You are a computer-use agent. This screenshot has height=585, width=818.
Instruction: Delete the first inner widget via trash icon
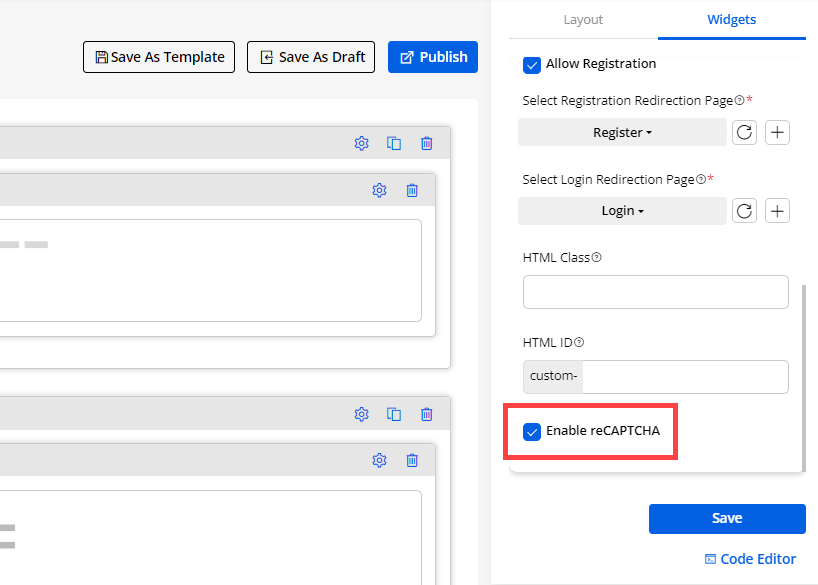412,190
